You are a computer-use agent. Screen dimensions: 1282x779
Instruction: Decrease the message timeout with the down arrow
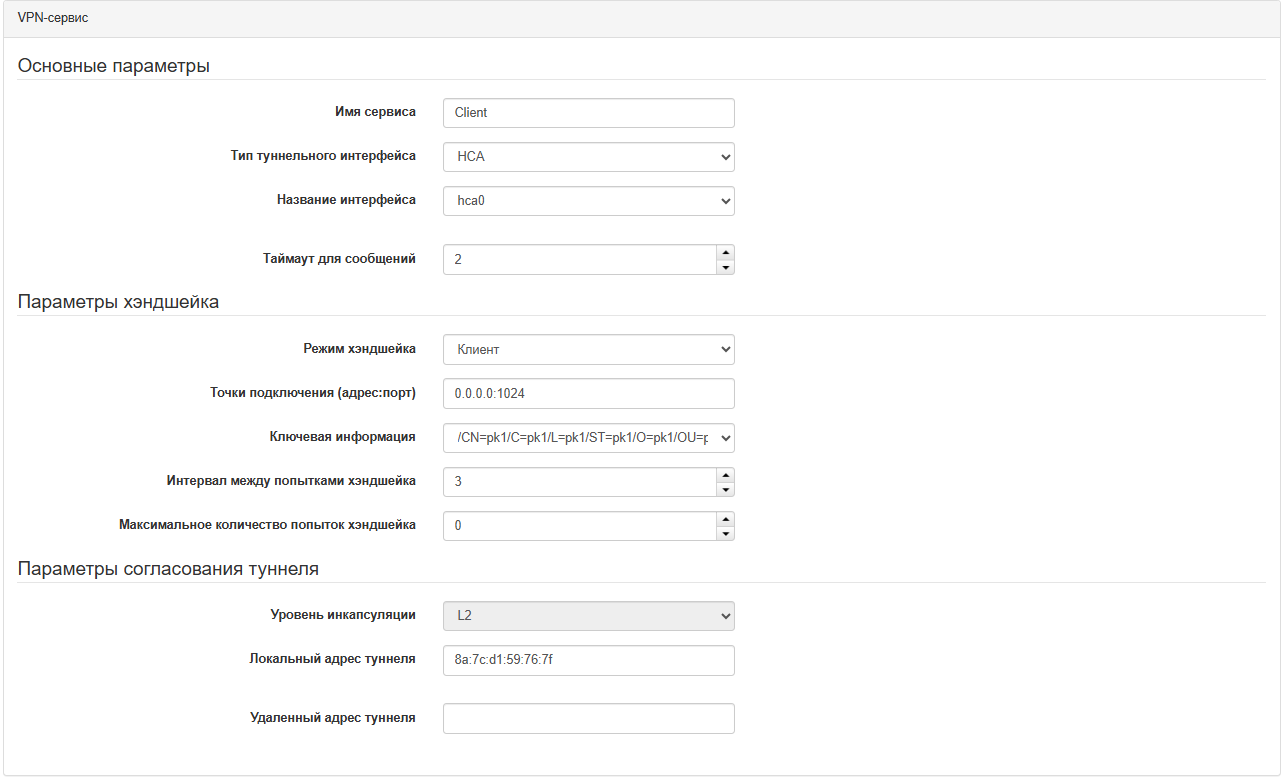[x=726, y=267]
